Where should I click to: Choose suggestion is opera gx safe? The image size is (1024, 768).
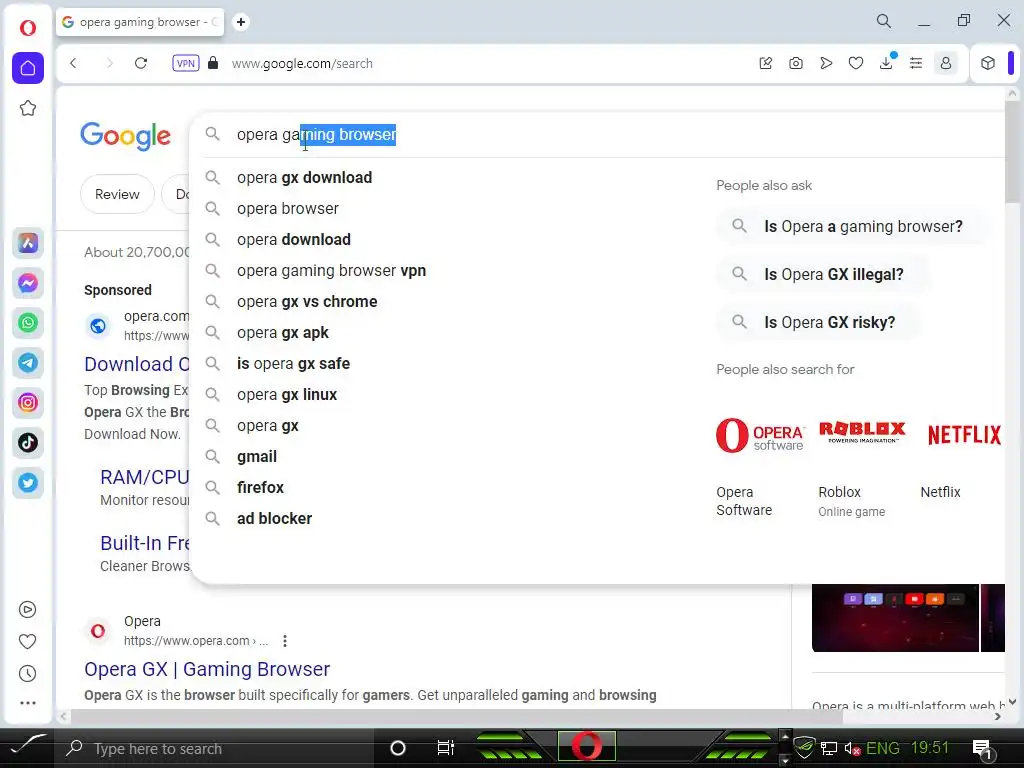293,364
